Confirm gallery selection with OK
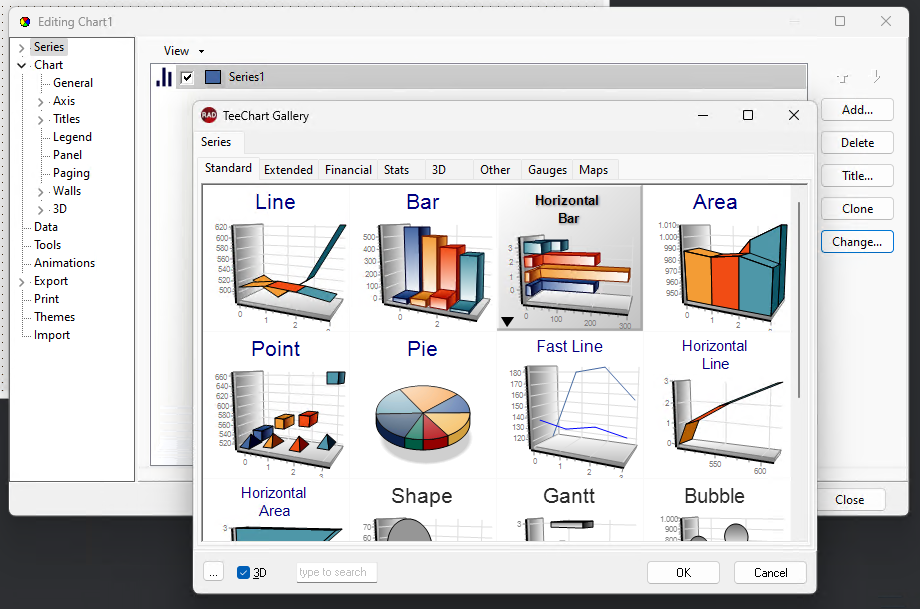Screen dimensions: 920x609 (684, 573)
